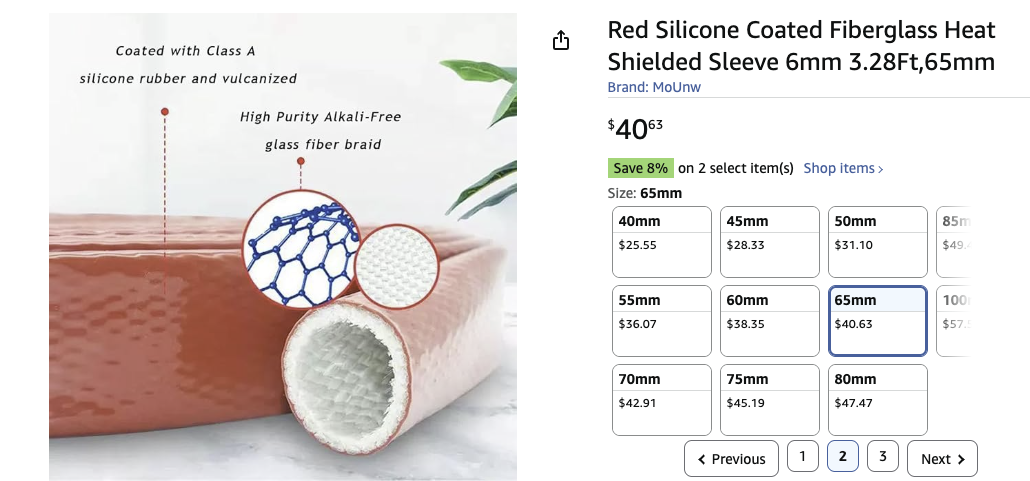The image size is (1030, 481).
Task: Click the selected 65mm size tile
Action: [877, 321]
